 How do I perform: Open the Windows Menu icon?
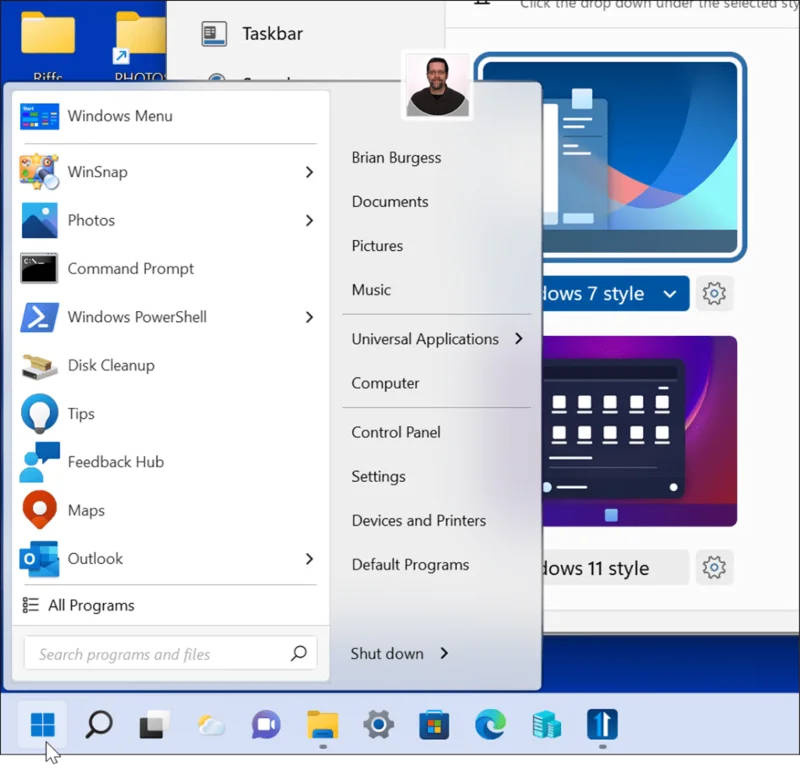[39, 116]
